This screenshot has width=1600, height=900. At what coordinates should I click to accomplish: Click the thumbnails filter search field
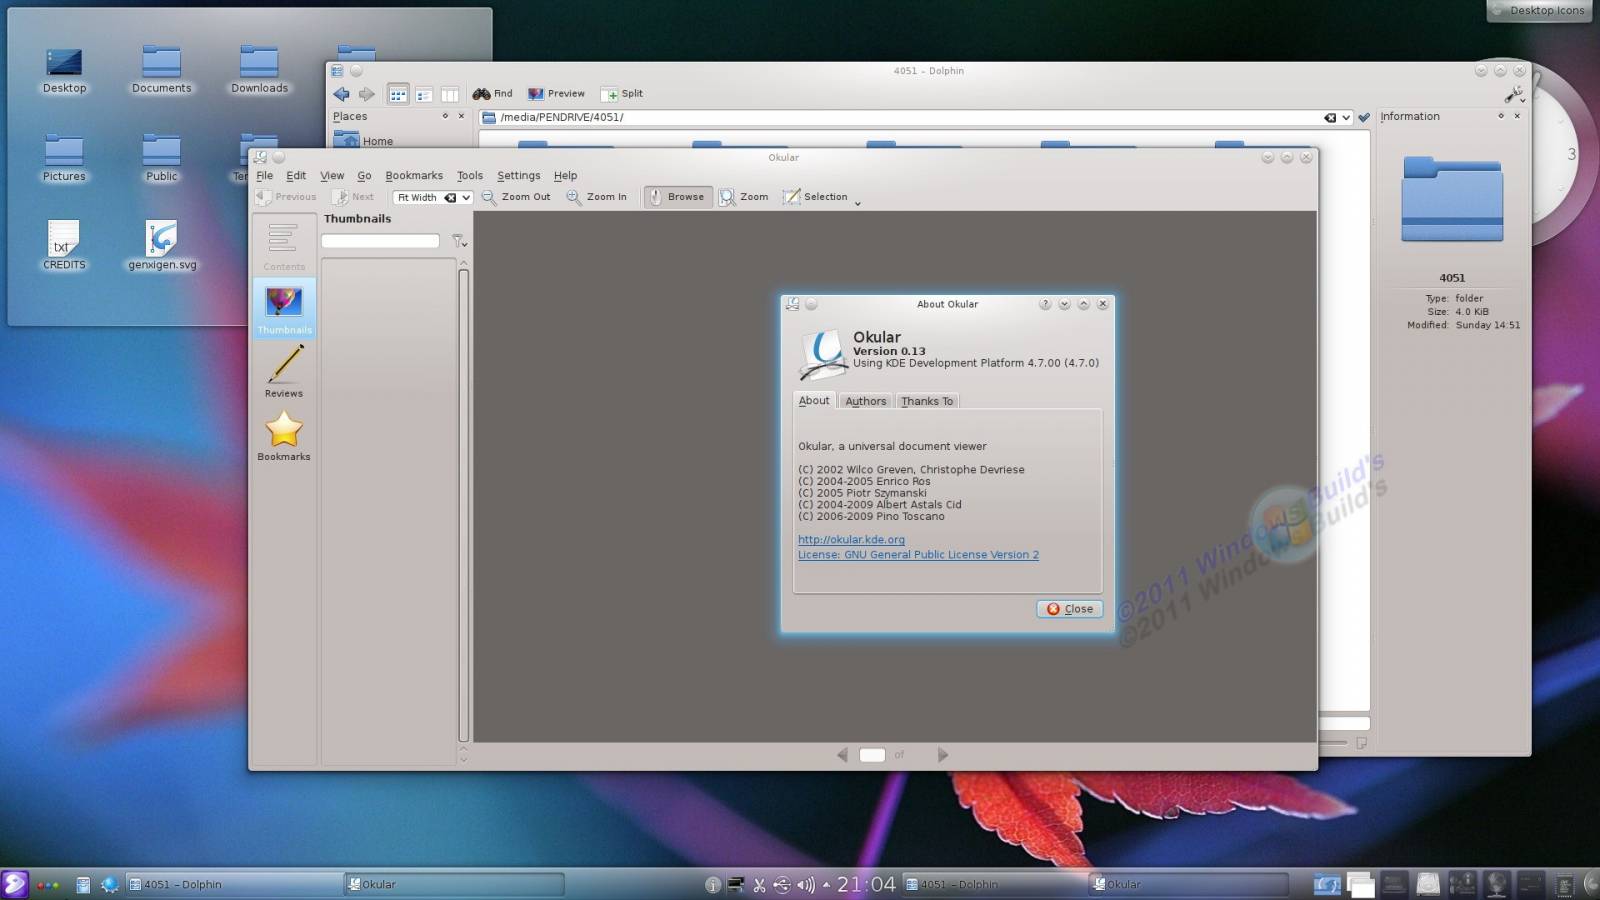click(380, 241)
